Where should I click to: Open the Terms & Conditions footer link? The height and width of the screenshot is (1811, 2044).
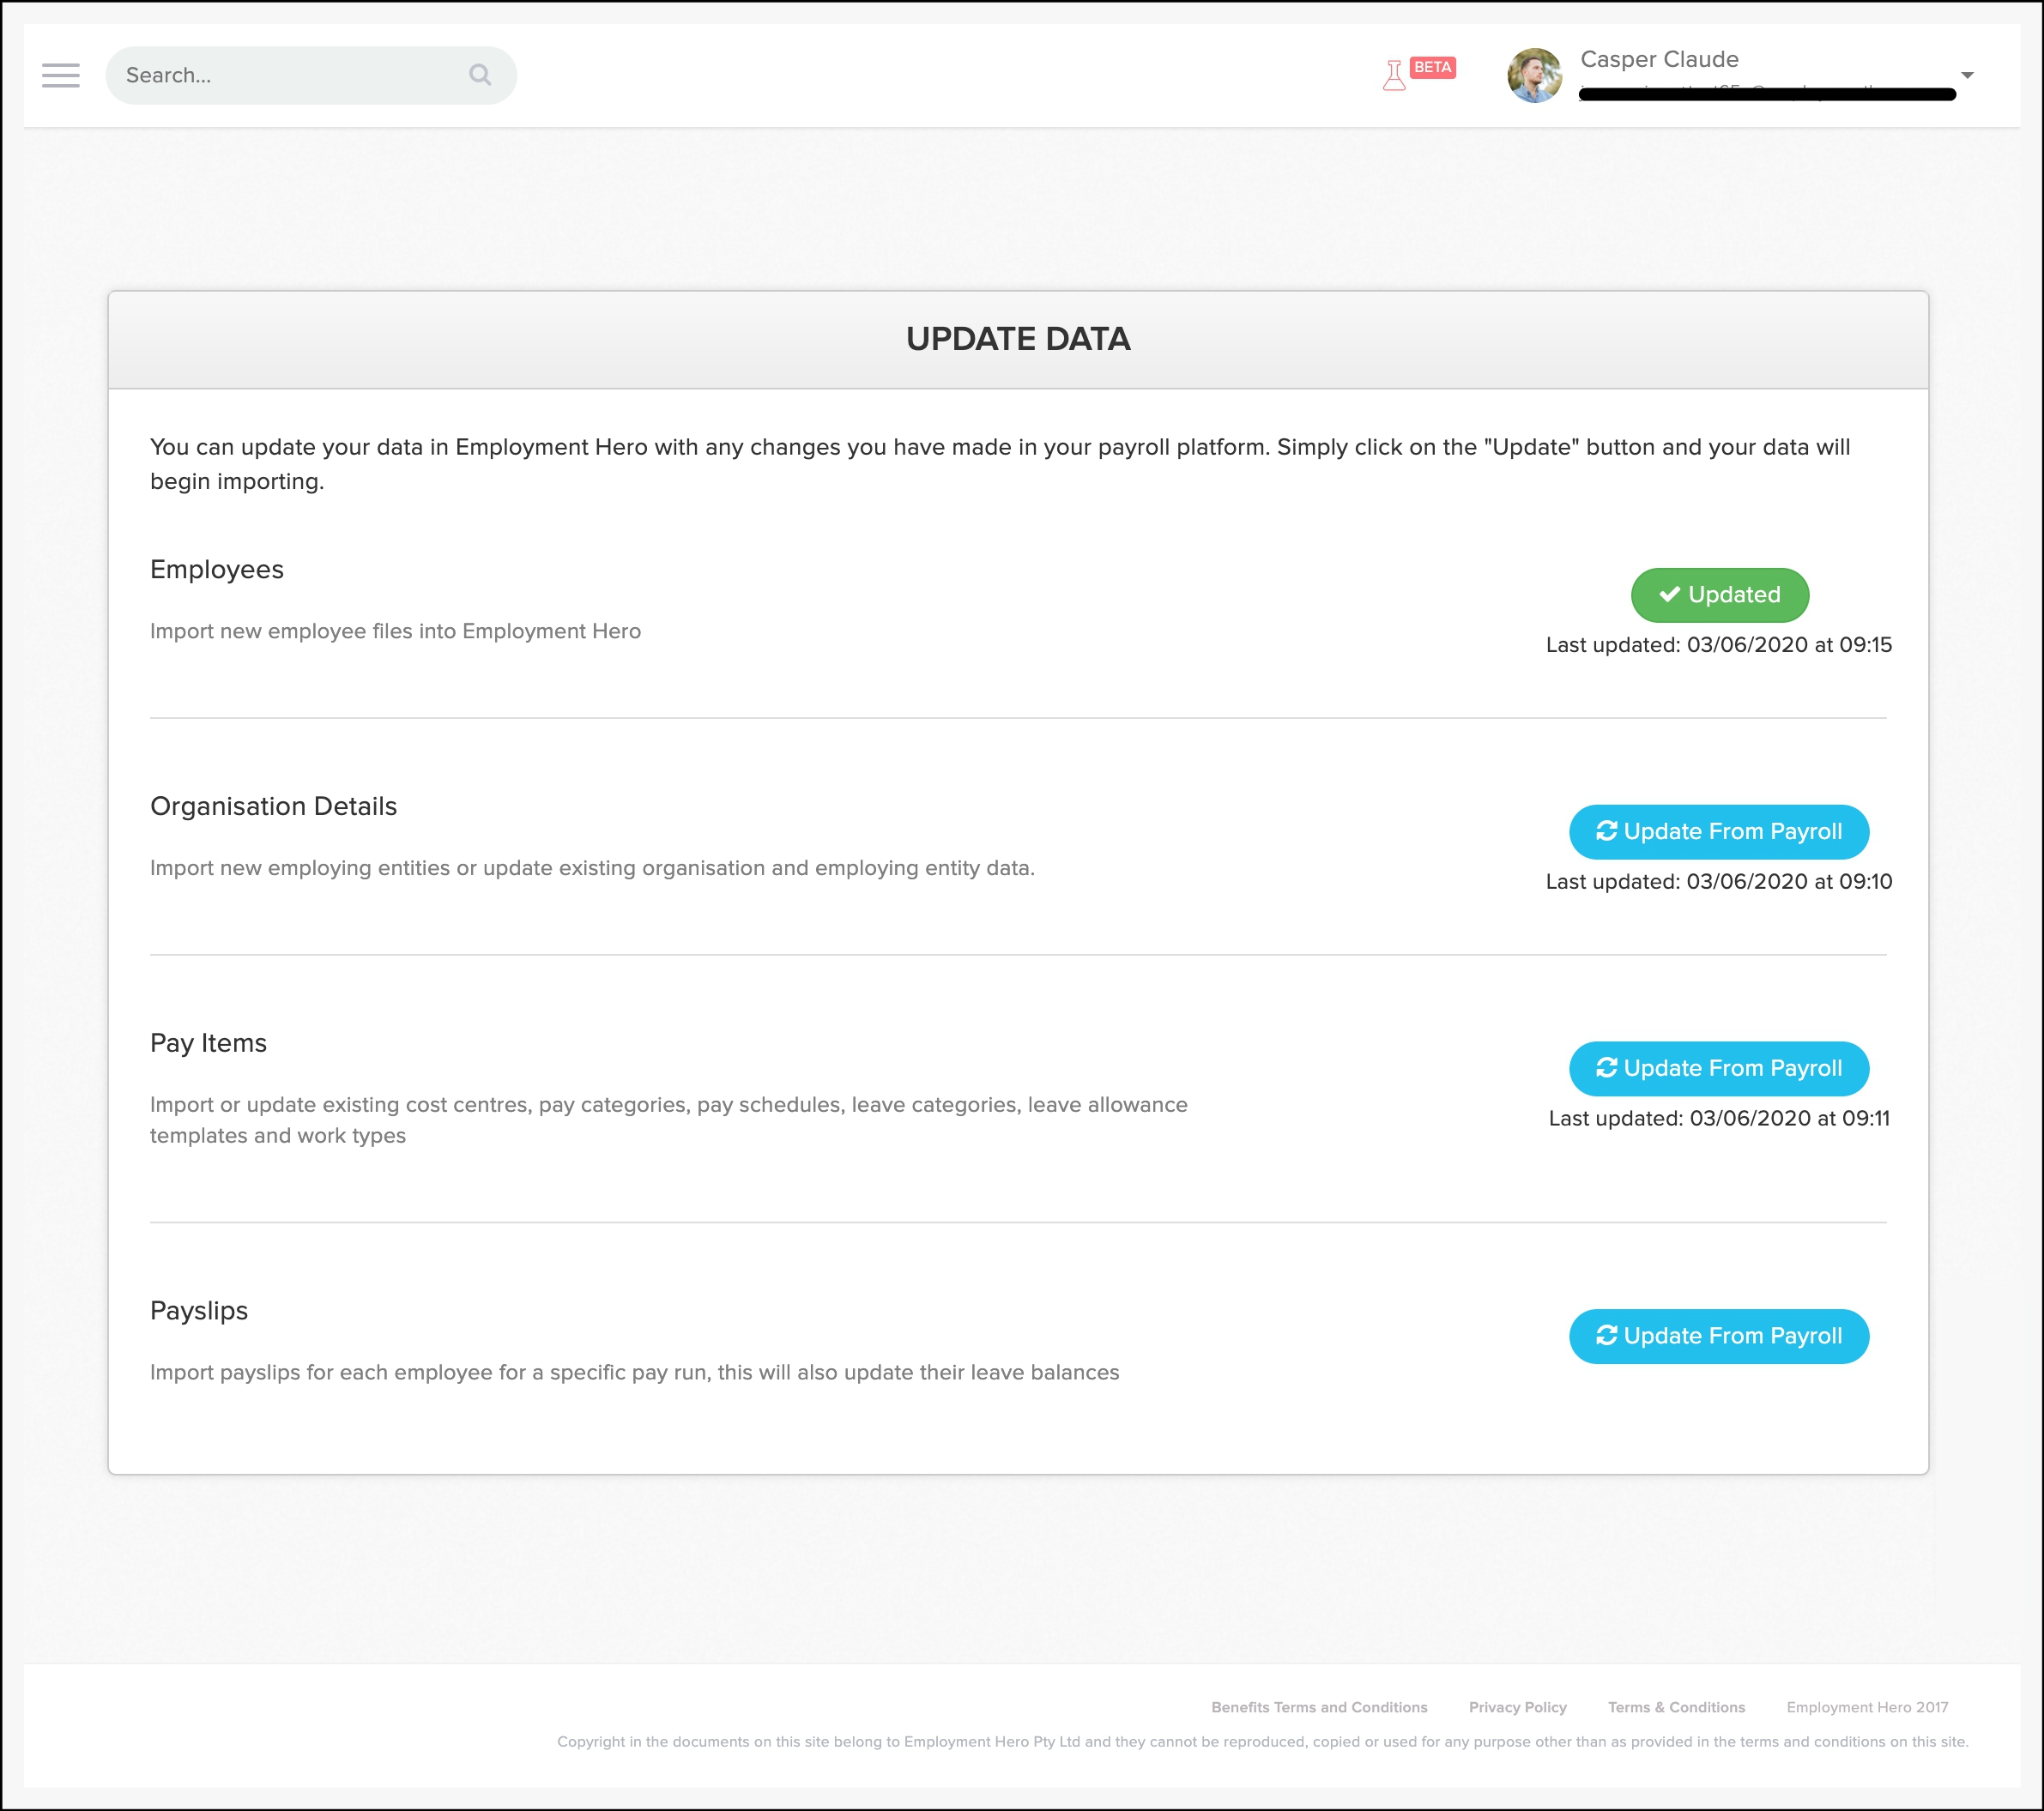click(x=1676, y=1707)
